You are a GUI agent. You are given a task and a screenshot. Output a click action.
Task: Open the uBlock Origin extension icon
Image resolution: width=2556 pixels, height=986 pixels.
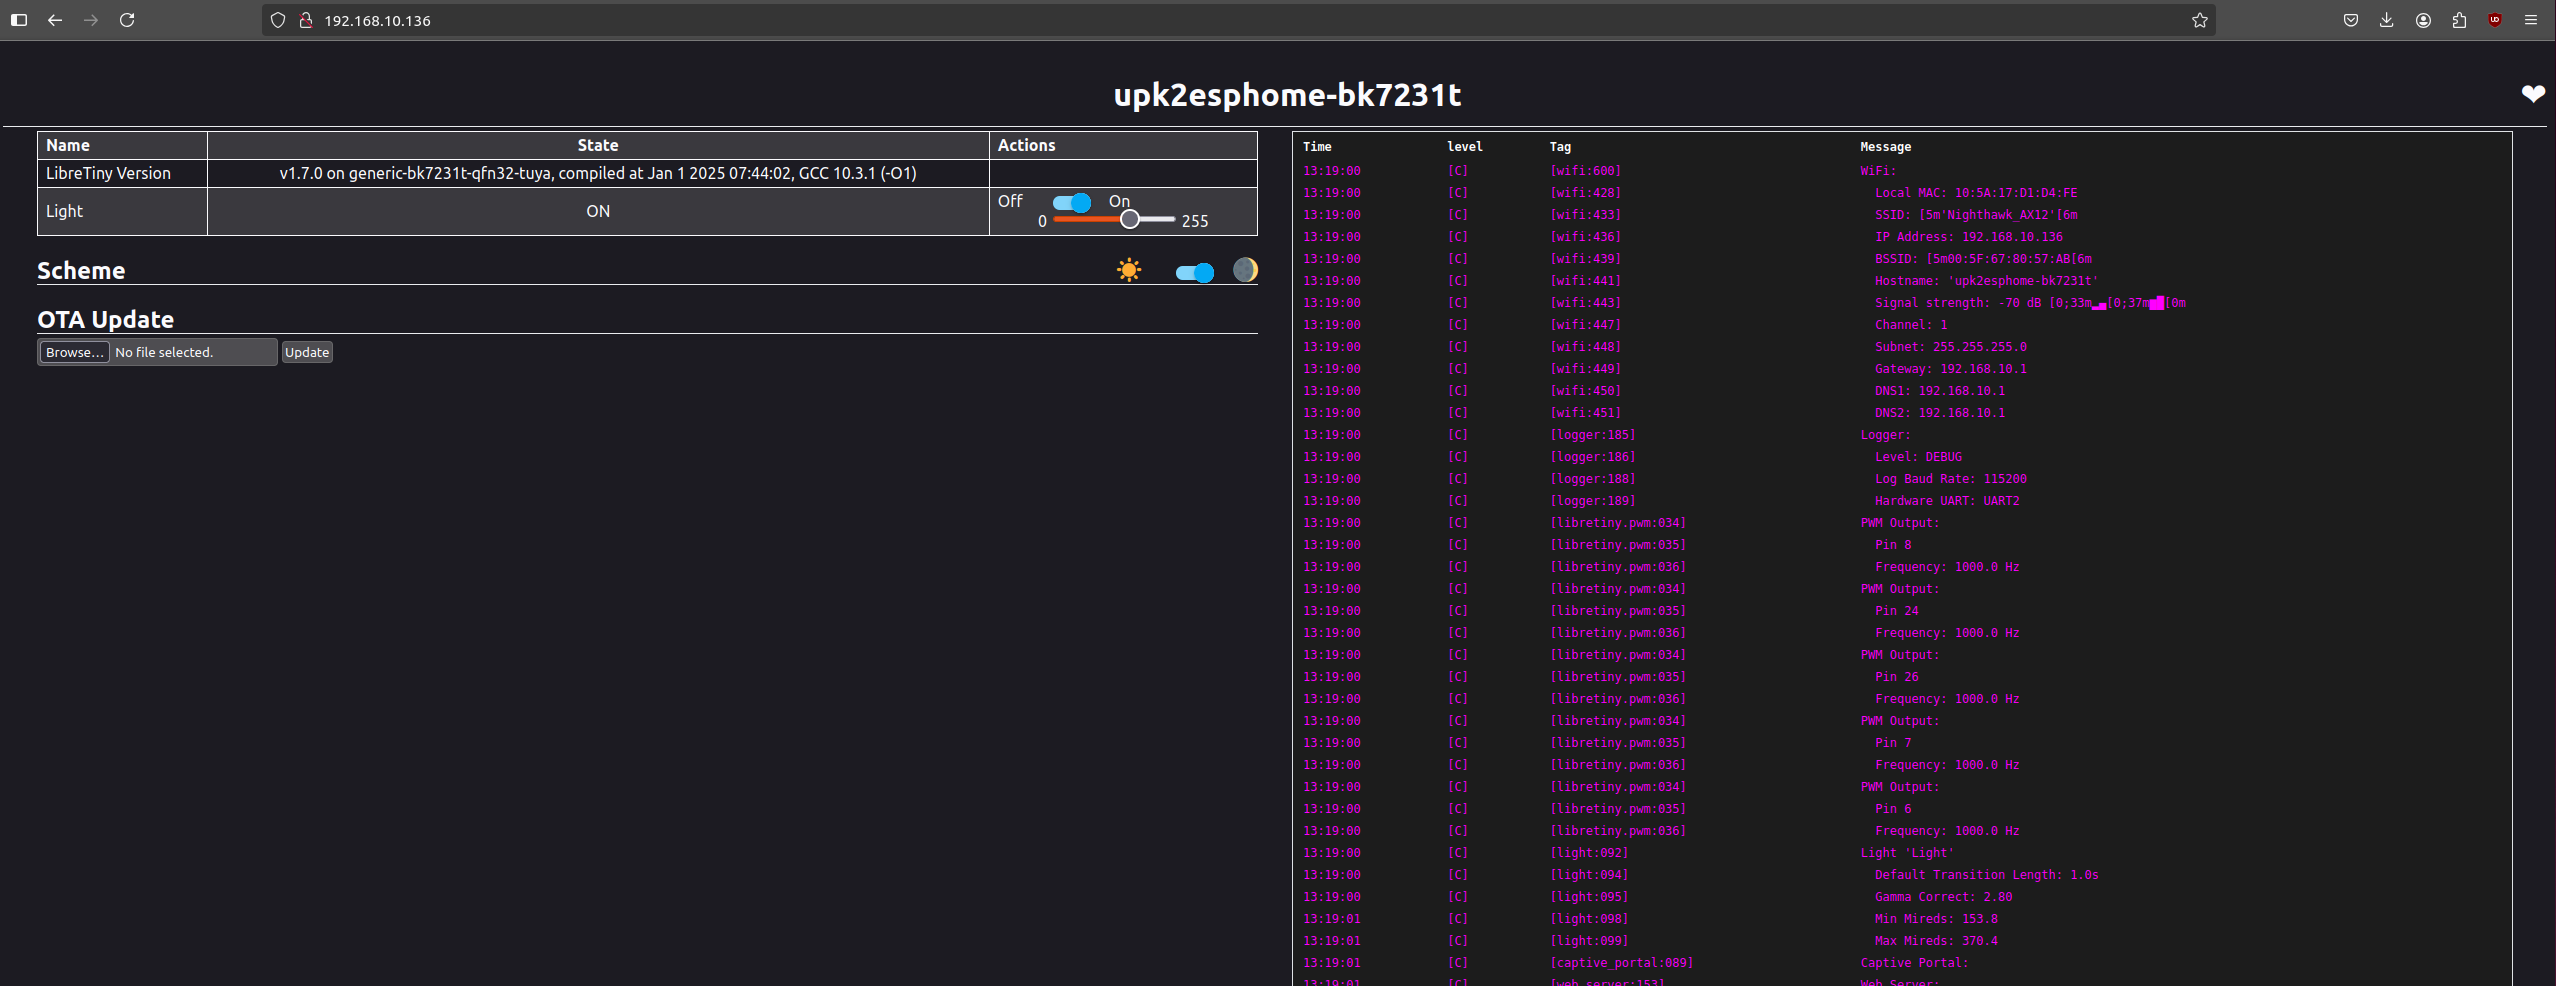pos(2493,20)
